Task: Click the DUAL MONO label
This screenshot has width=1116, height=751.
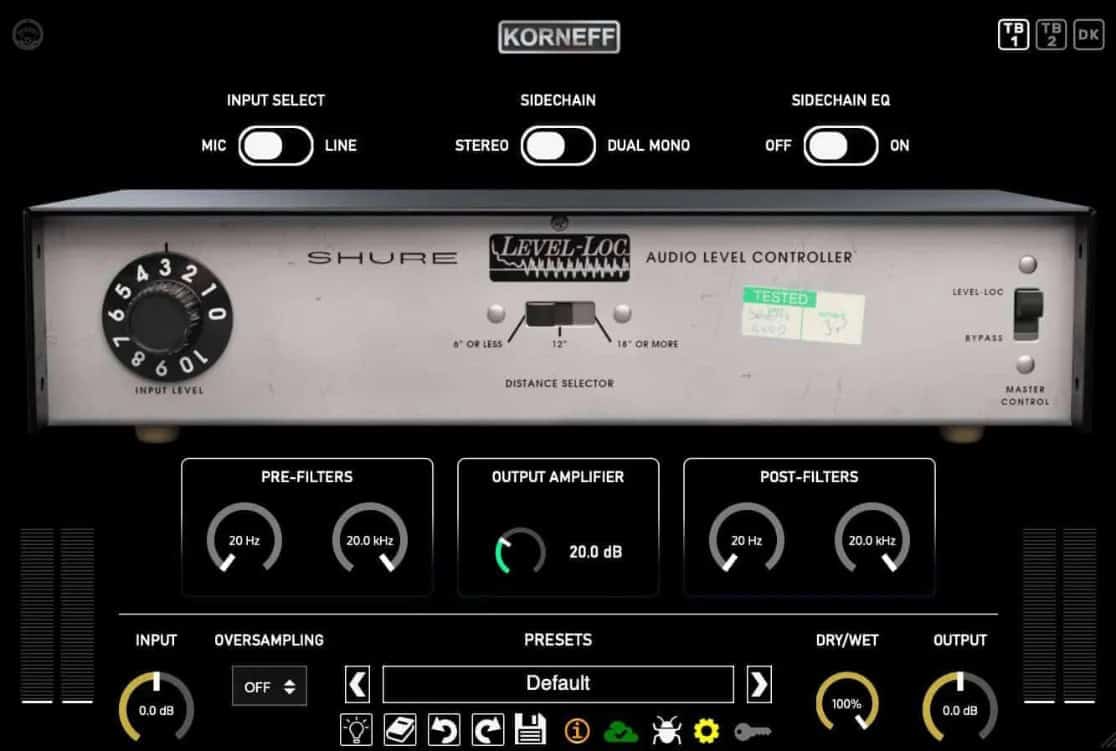Action: [648, 146]
